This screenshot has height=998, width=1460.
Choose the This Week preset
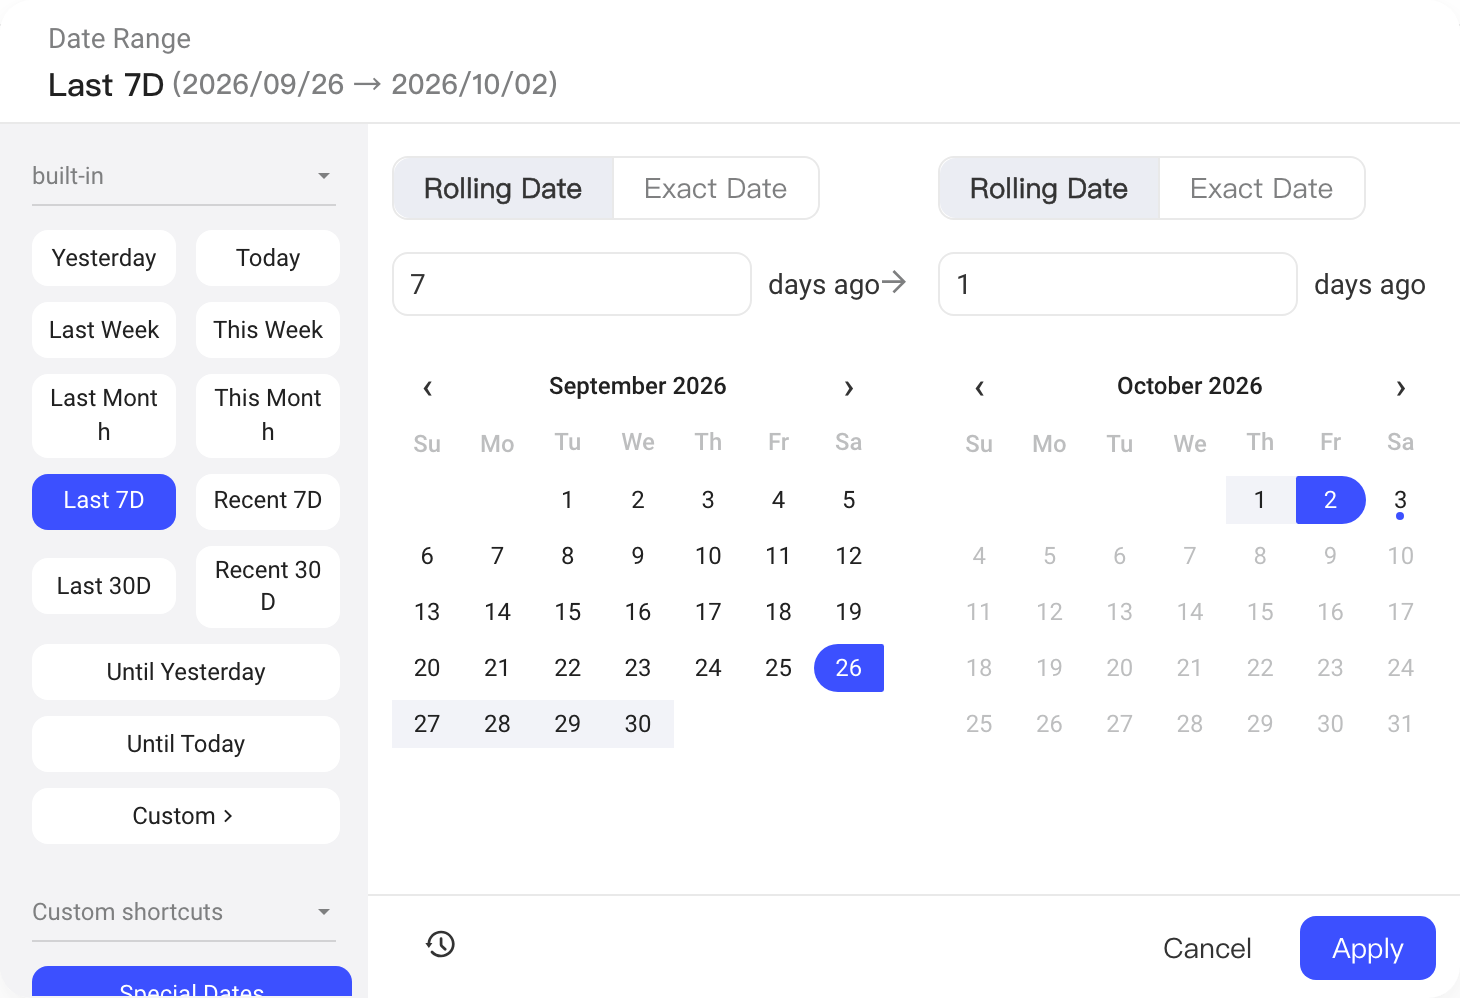pos(268,330)
